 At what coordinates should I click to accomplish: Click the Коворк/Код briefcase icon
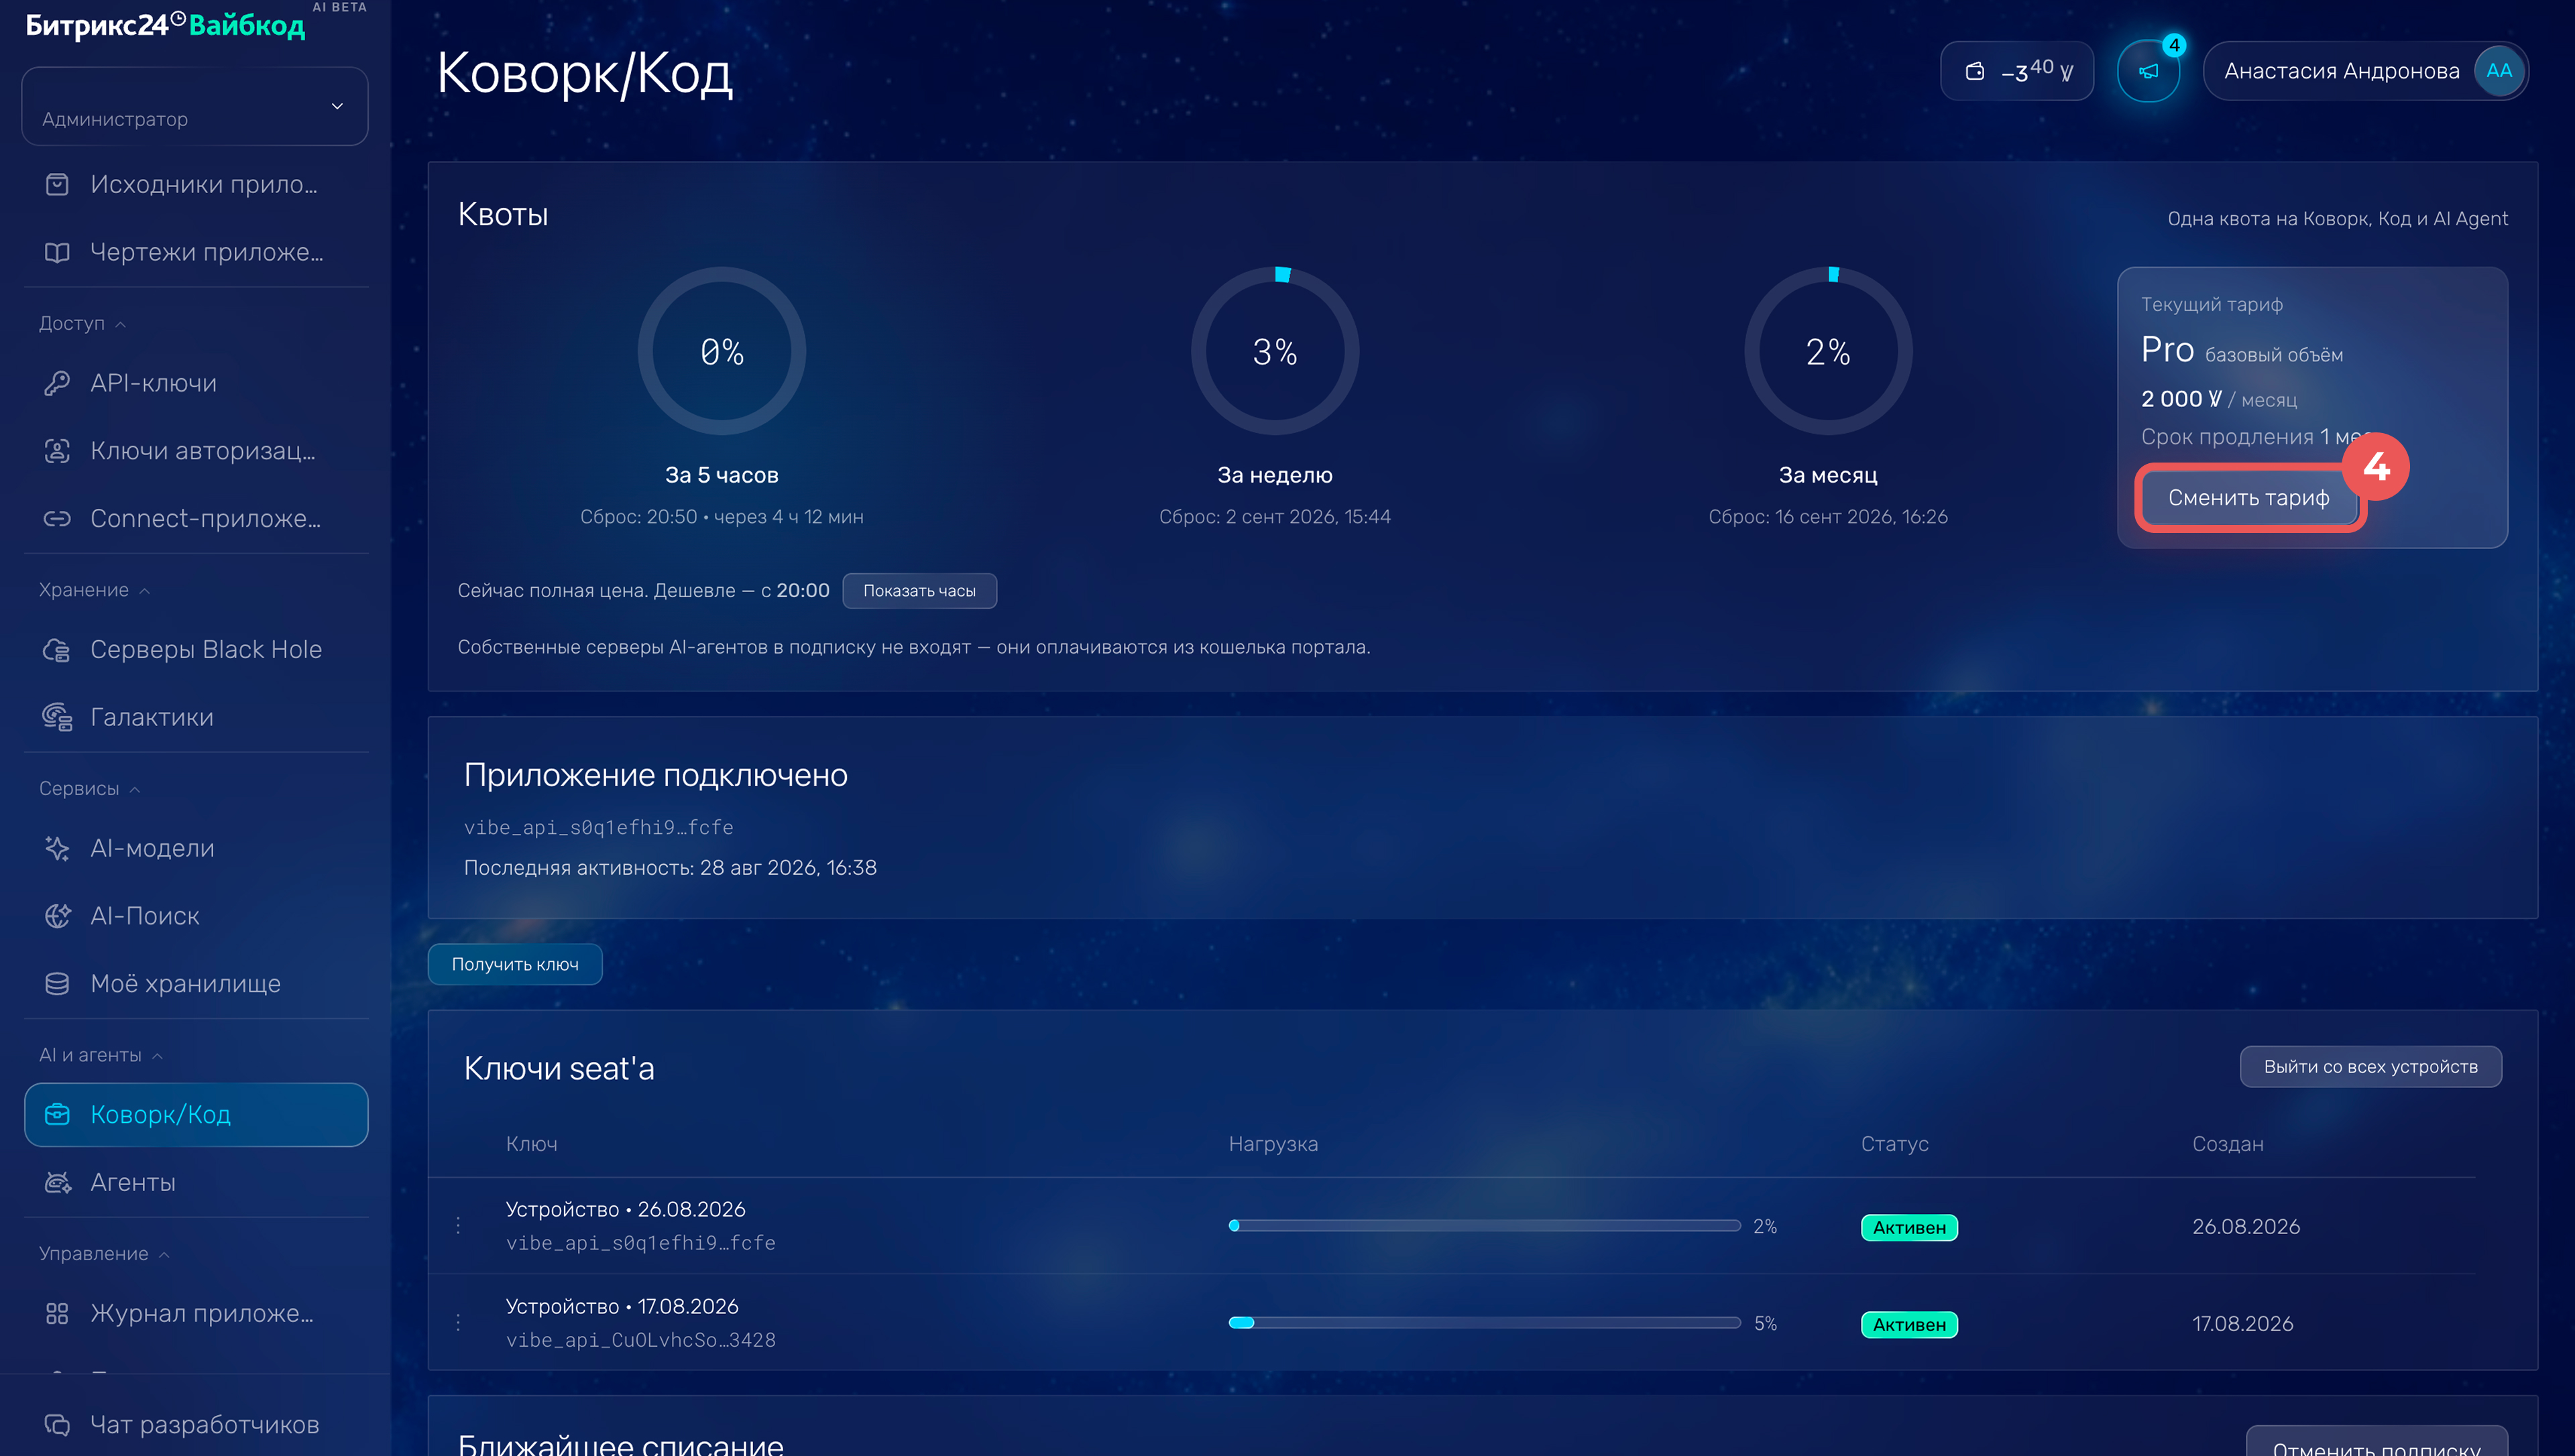pyautogui.click(x=57, y=1114)
